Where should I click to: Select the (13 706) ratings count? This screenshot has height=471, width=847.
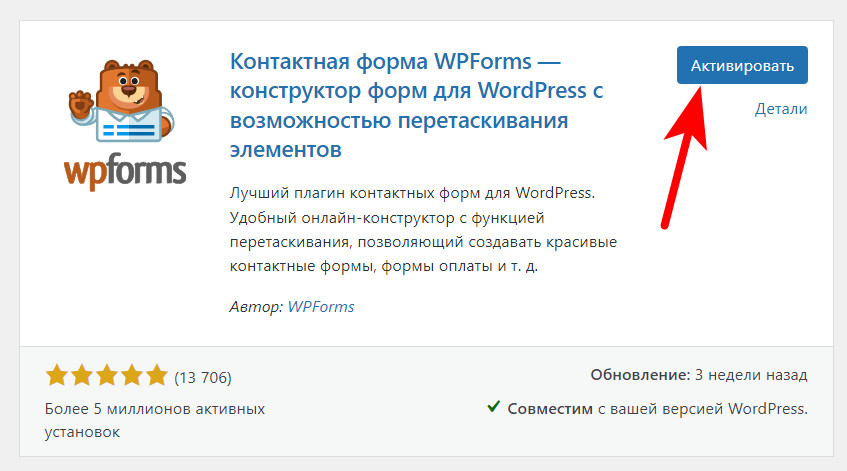point(203,378)
